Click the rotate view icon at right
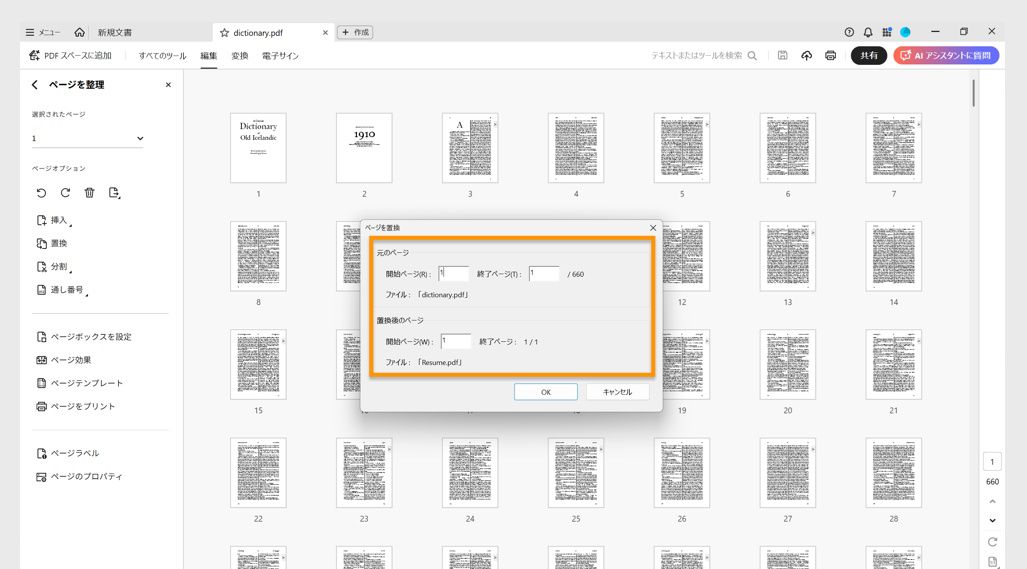 click(992, 541)
